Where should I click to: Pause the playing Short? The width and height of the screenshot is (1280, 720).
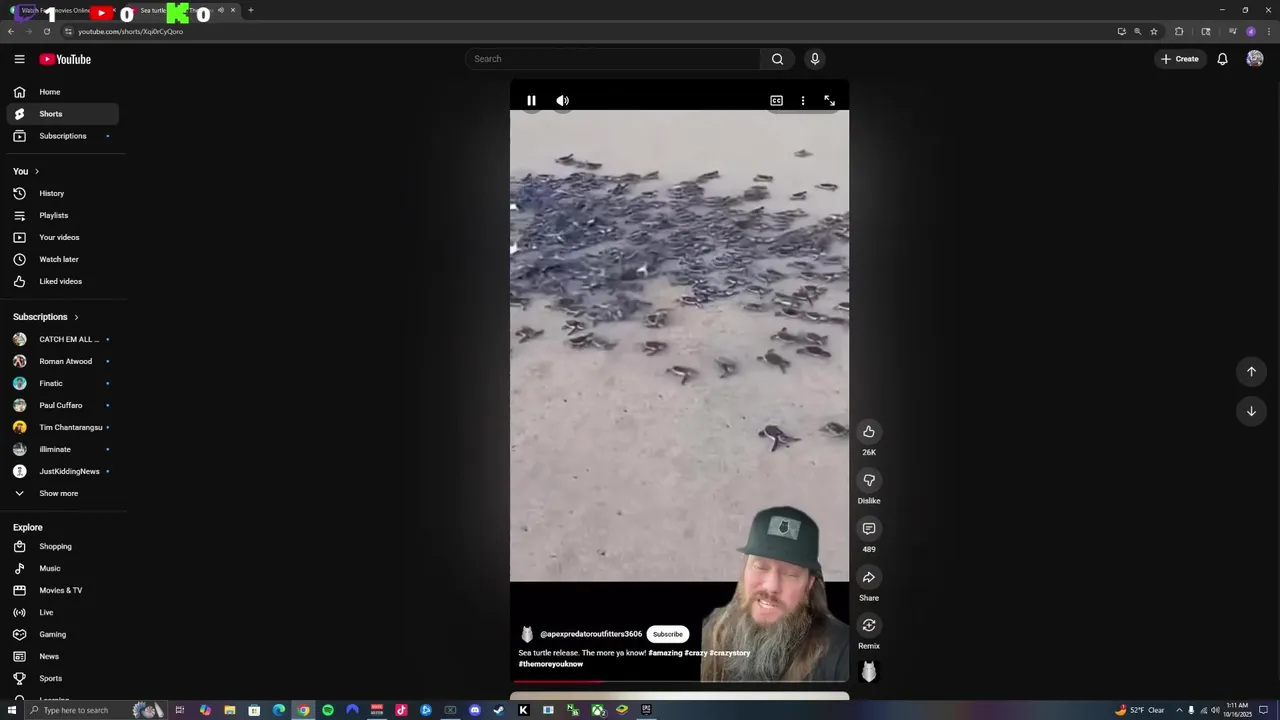pyautogui.click(x=531, y=100)
